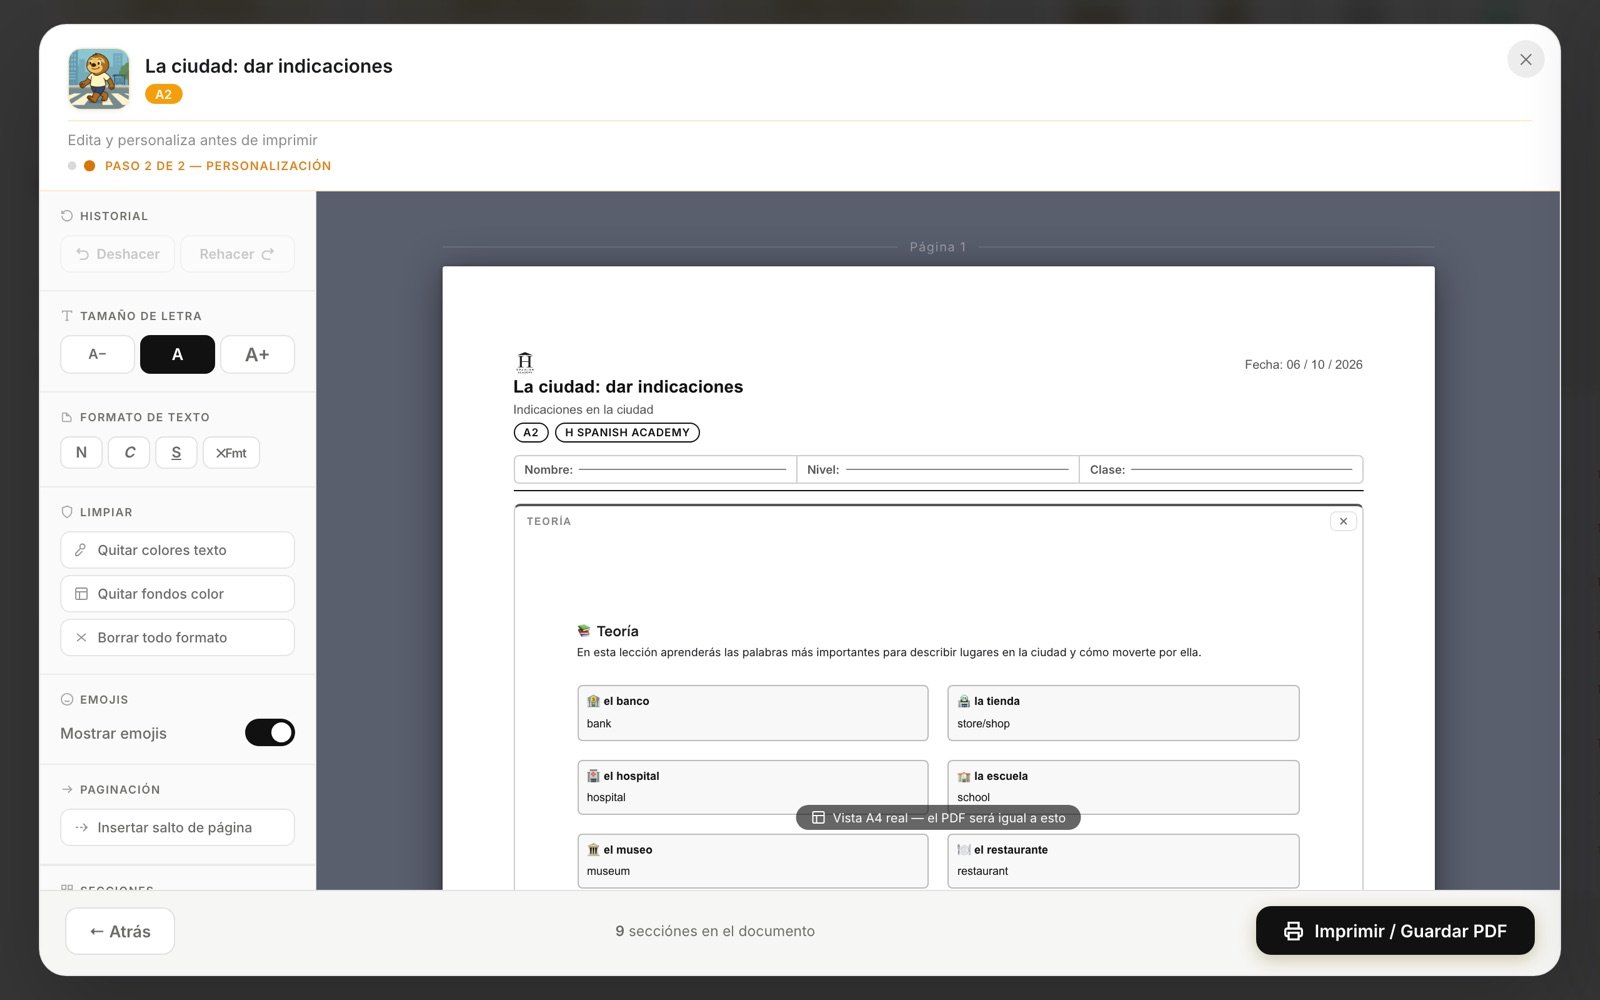This screenshot has height=1000, width=1600.
Task: Remove the Teoría section with its X
Action: pyautogui.click(x=1343, y=521)
